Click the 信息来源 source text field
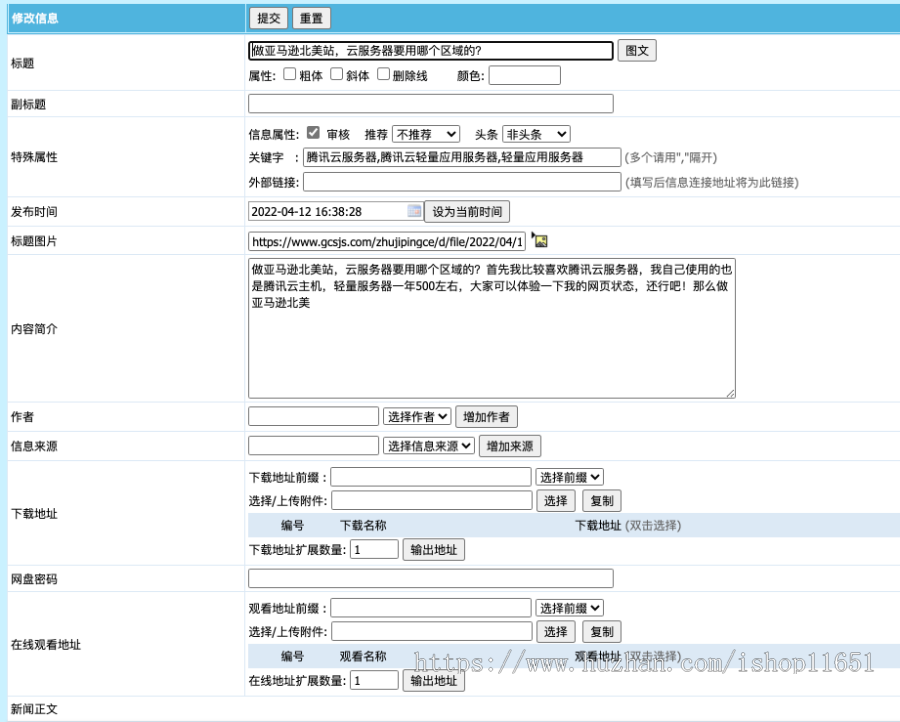This screenshot has width=900, height=722. pos(313,445)
